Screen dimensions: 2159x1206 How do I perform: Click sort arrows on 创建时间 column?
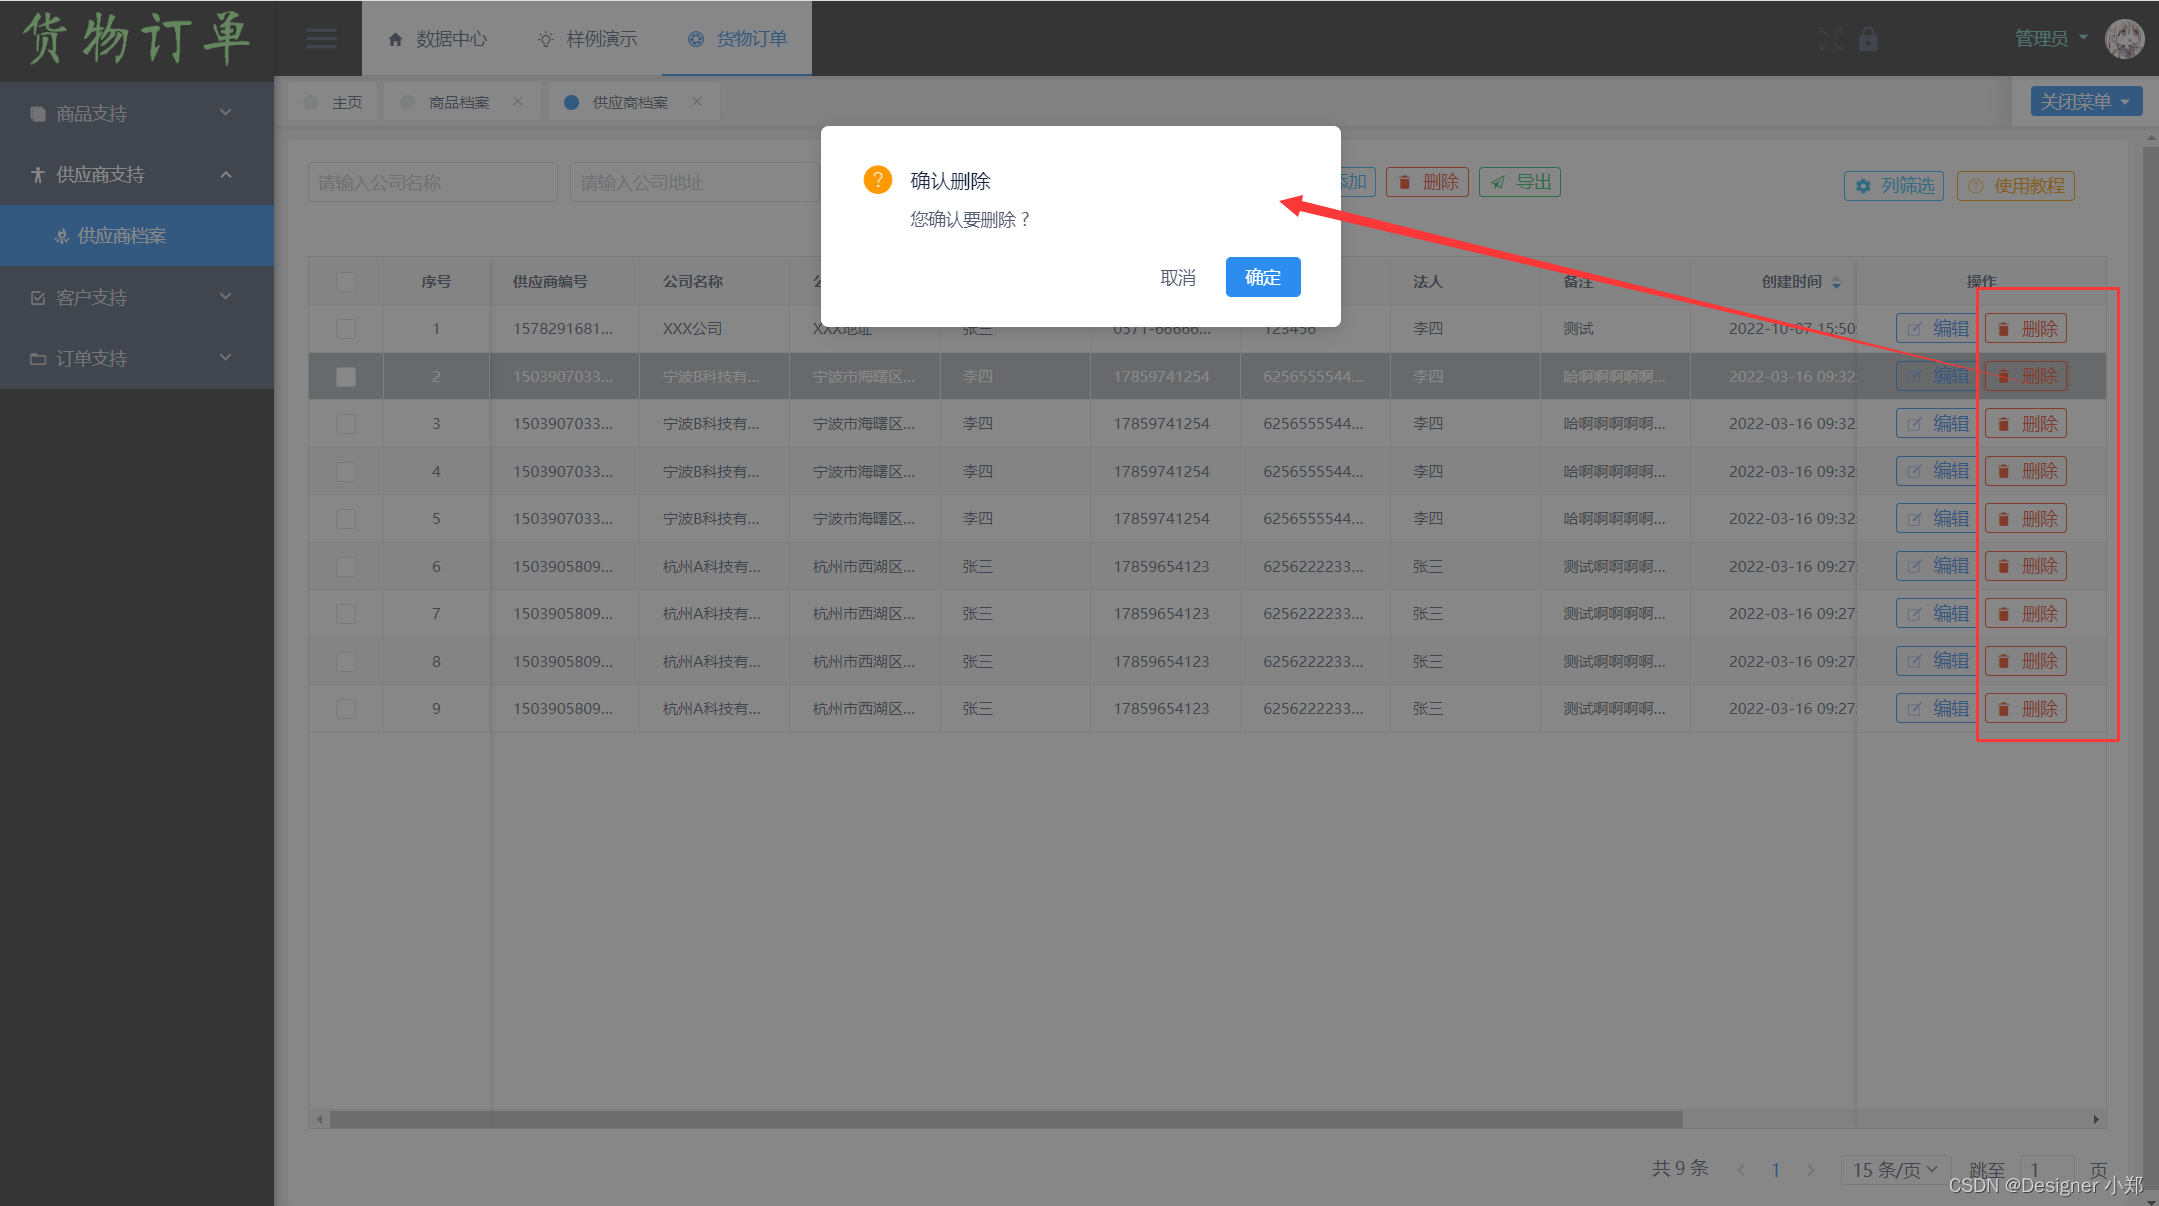[x=1836, y=283]
